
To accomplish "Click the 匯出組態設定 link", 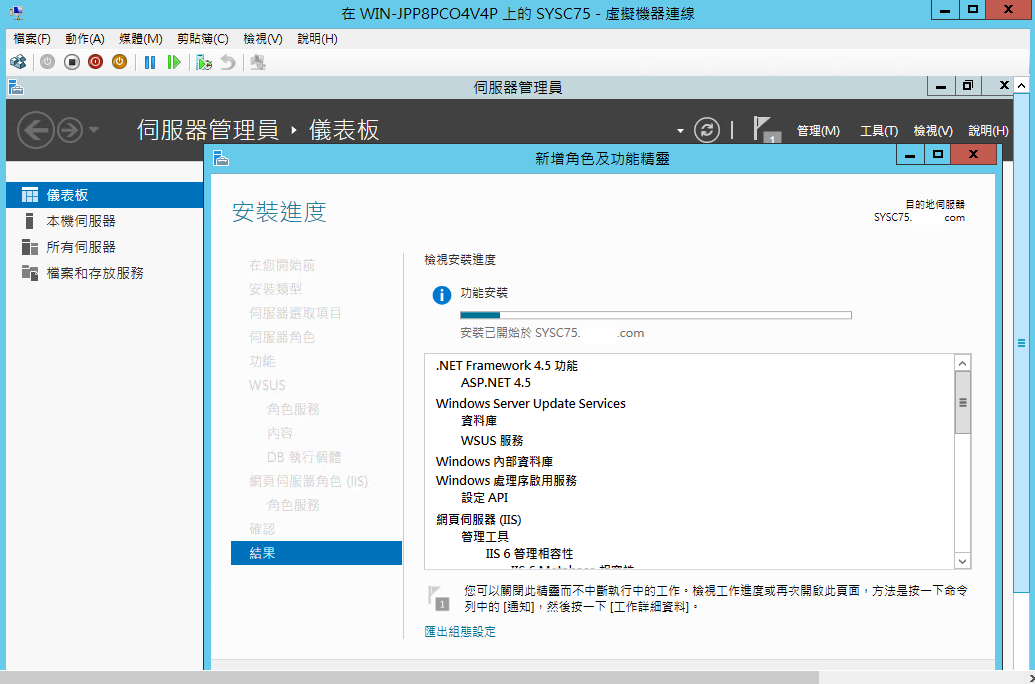I will [460, 632].
